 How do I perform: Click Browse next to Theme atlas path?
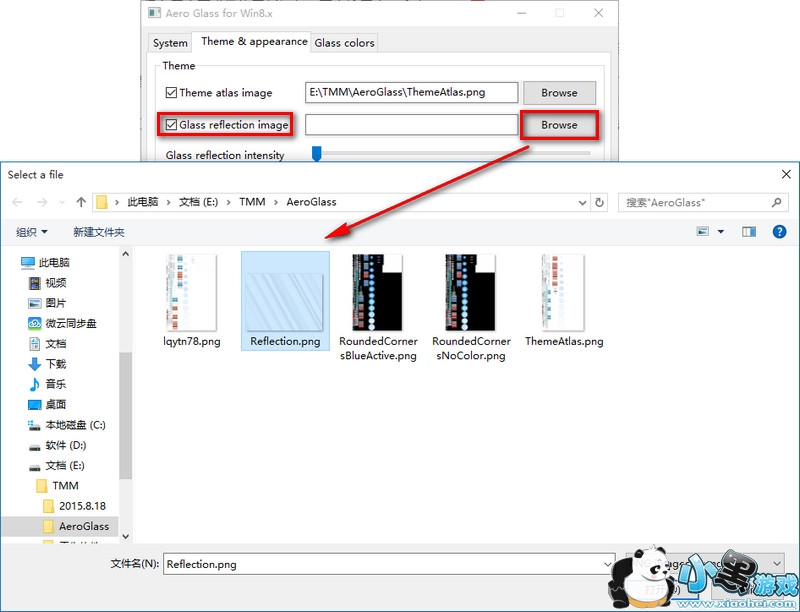point(559,93)
